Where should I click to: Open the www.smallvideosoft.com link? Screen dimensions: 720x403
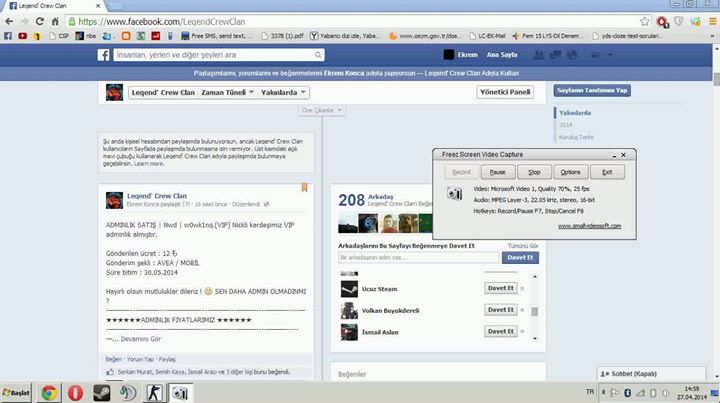590,226
